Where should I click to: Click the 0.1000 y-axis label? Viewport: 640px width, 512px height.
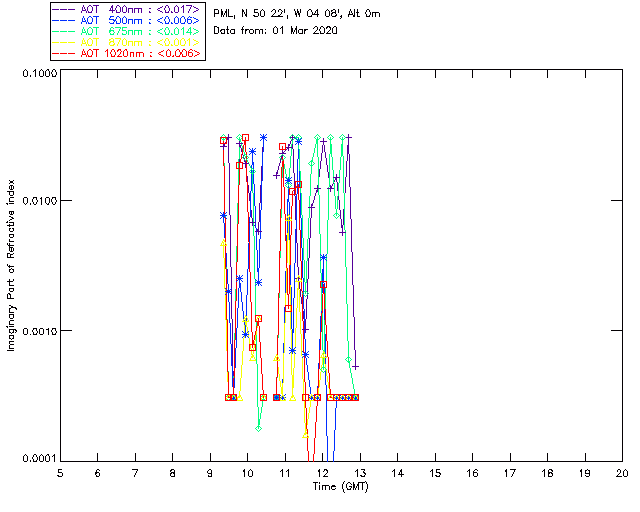click(x=39, y=73)
